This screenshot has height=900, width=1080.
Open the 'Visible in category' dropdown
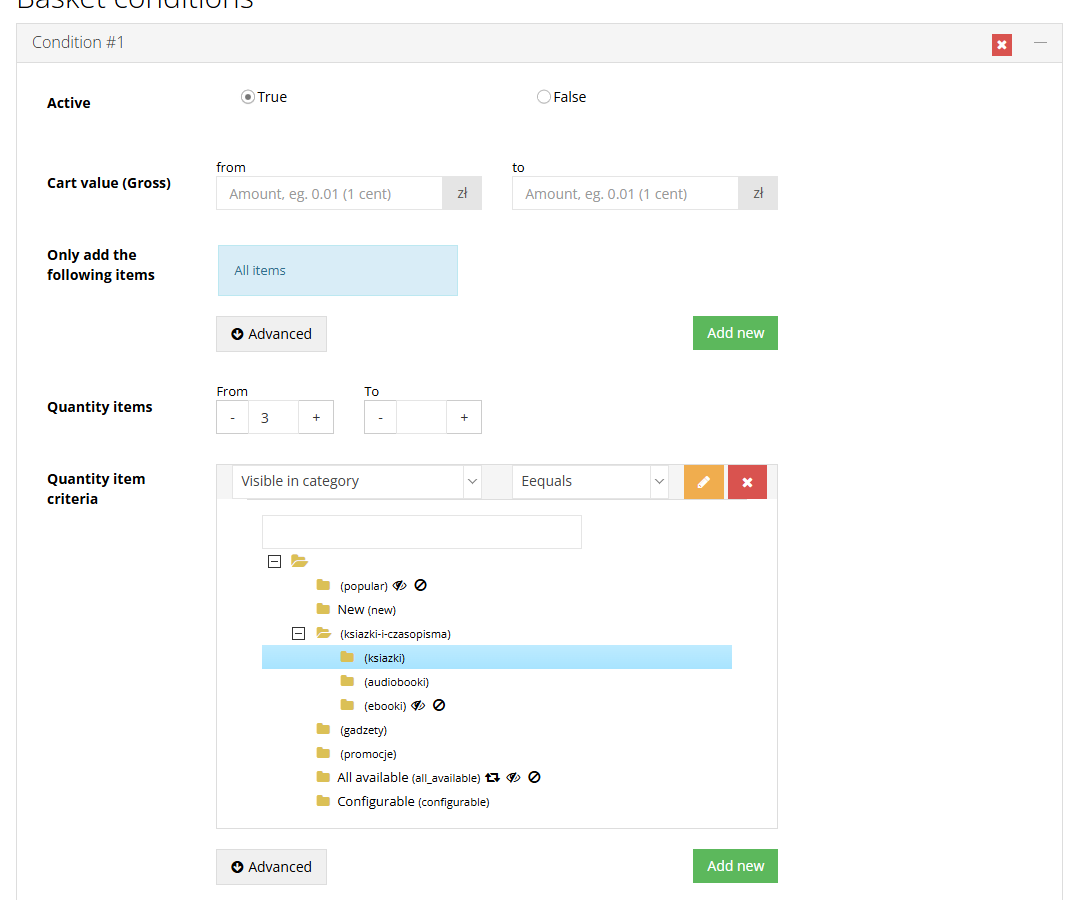(356, 481)
